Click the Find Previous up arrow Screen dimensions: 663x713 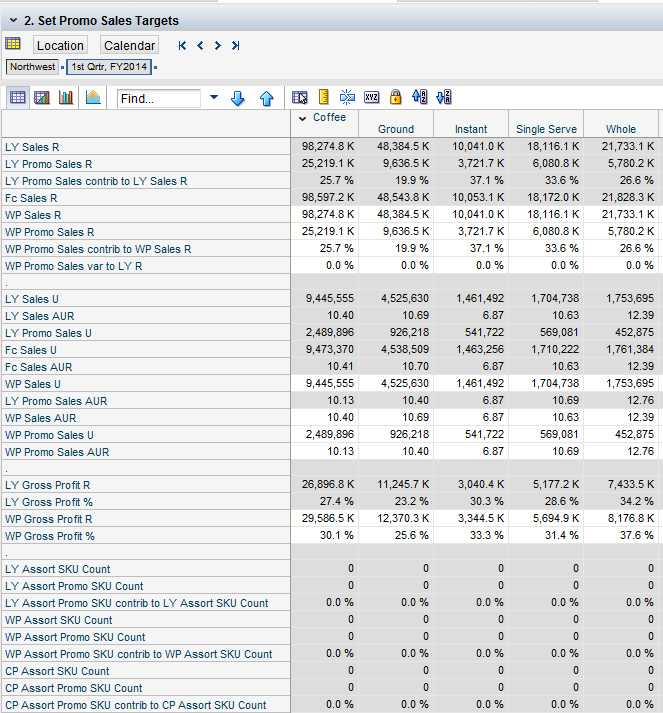point(266,98)
